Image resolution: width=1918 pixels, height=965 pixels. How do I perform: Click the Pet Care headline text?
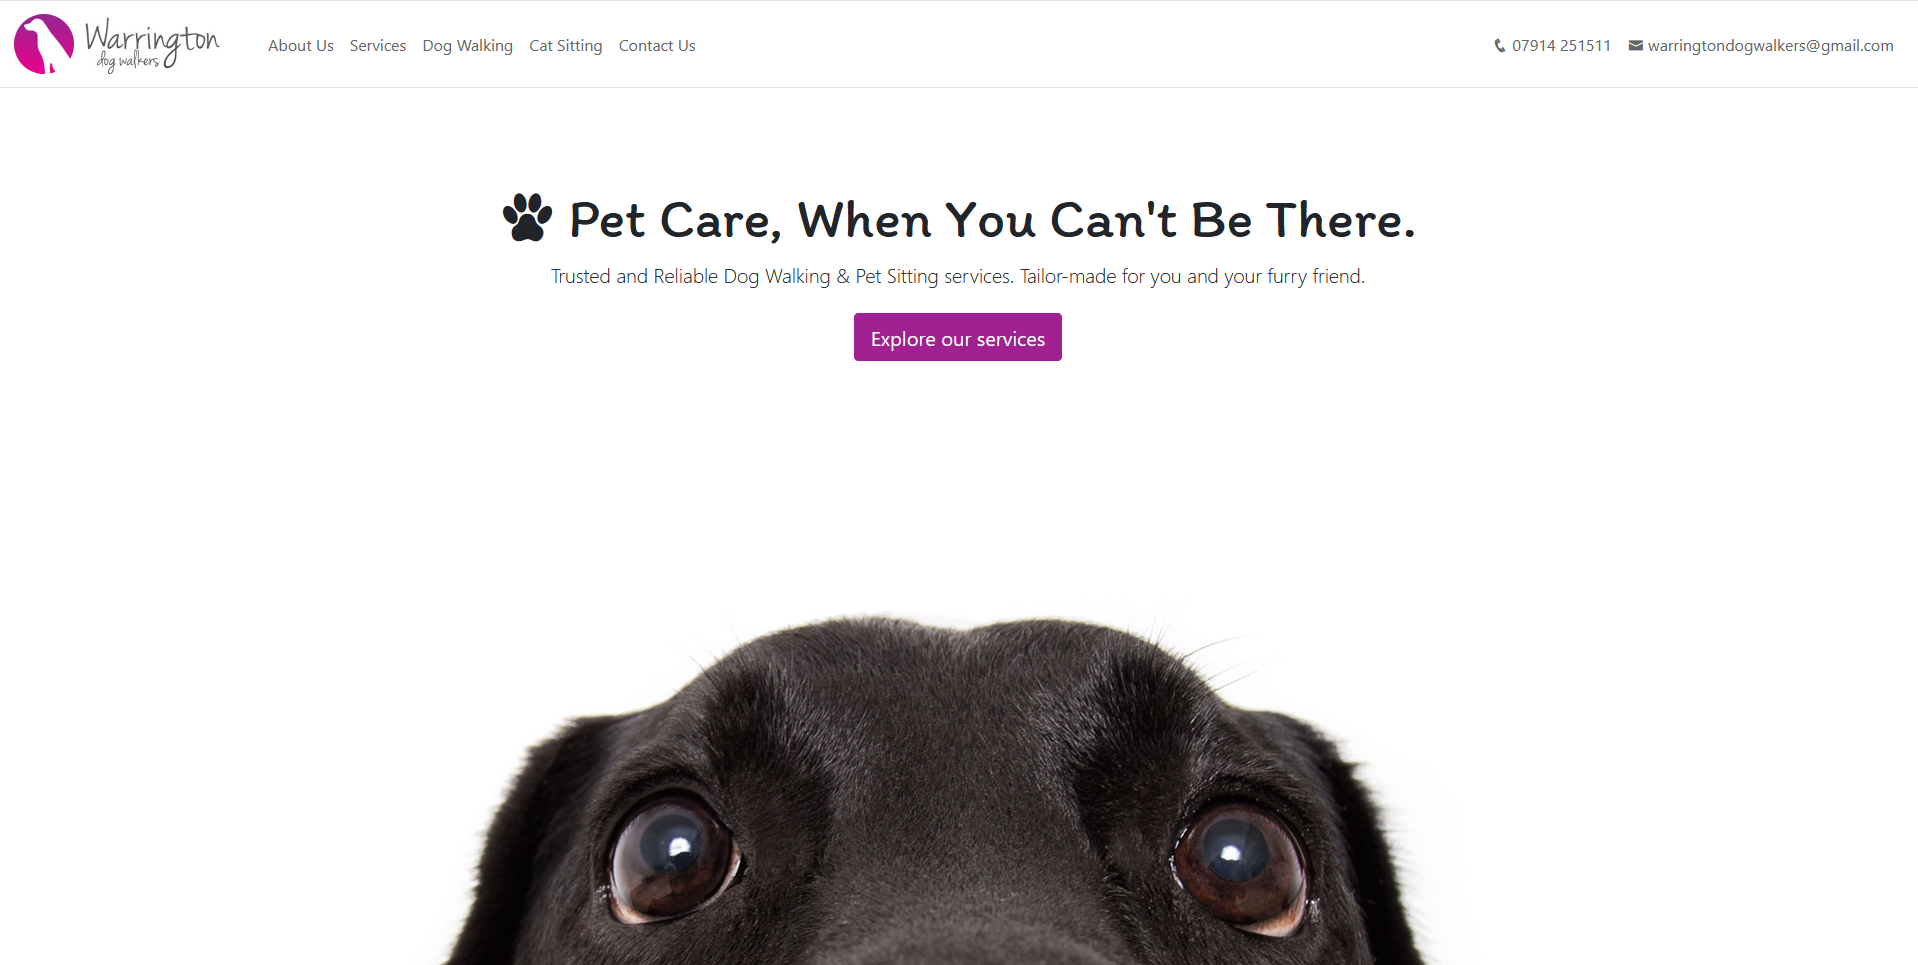click(x=992, y=220)
